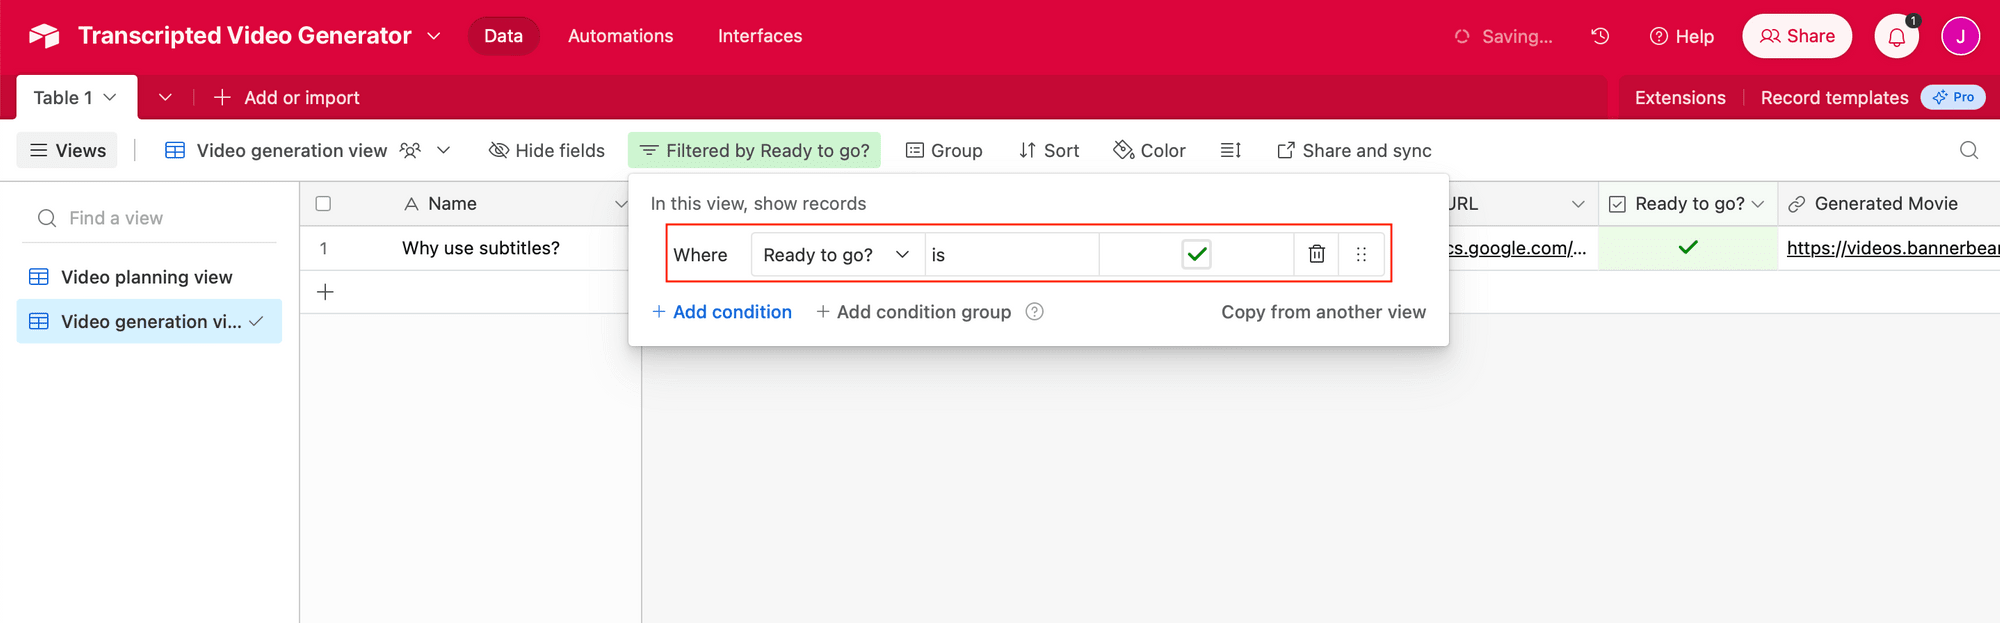2000x623 pixels.
Task: Toggle the Views sidebar
Action: (x=68, y=150)
